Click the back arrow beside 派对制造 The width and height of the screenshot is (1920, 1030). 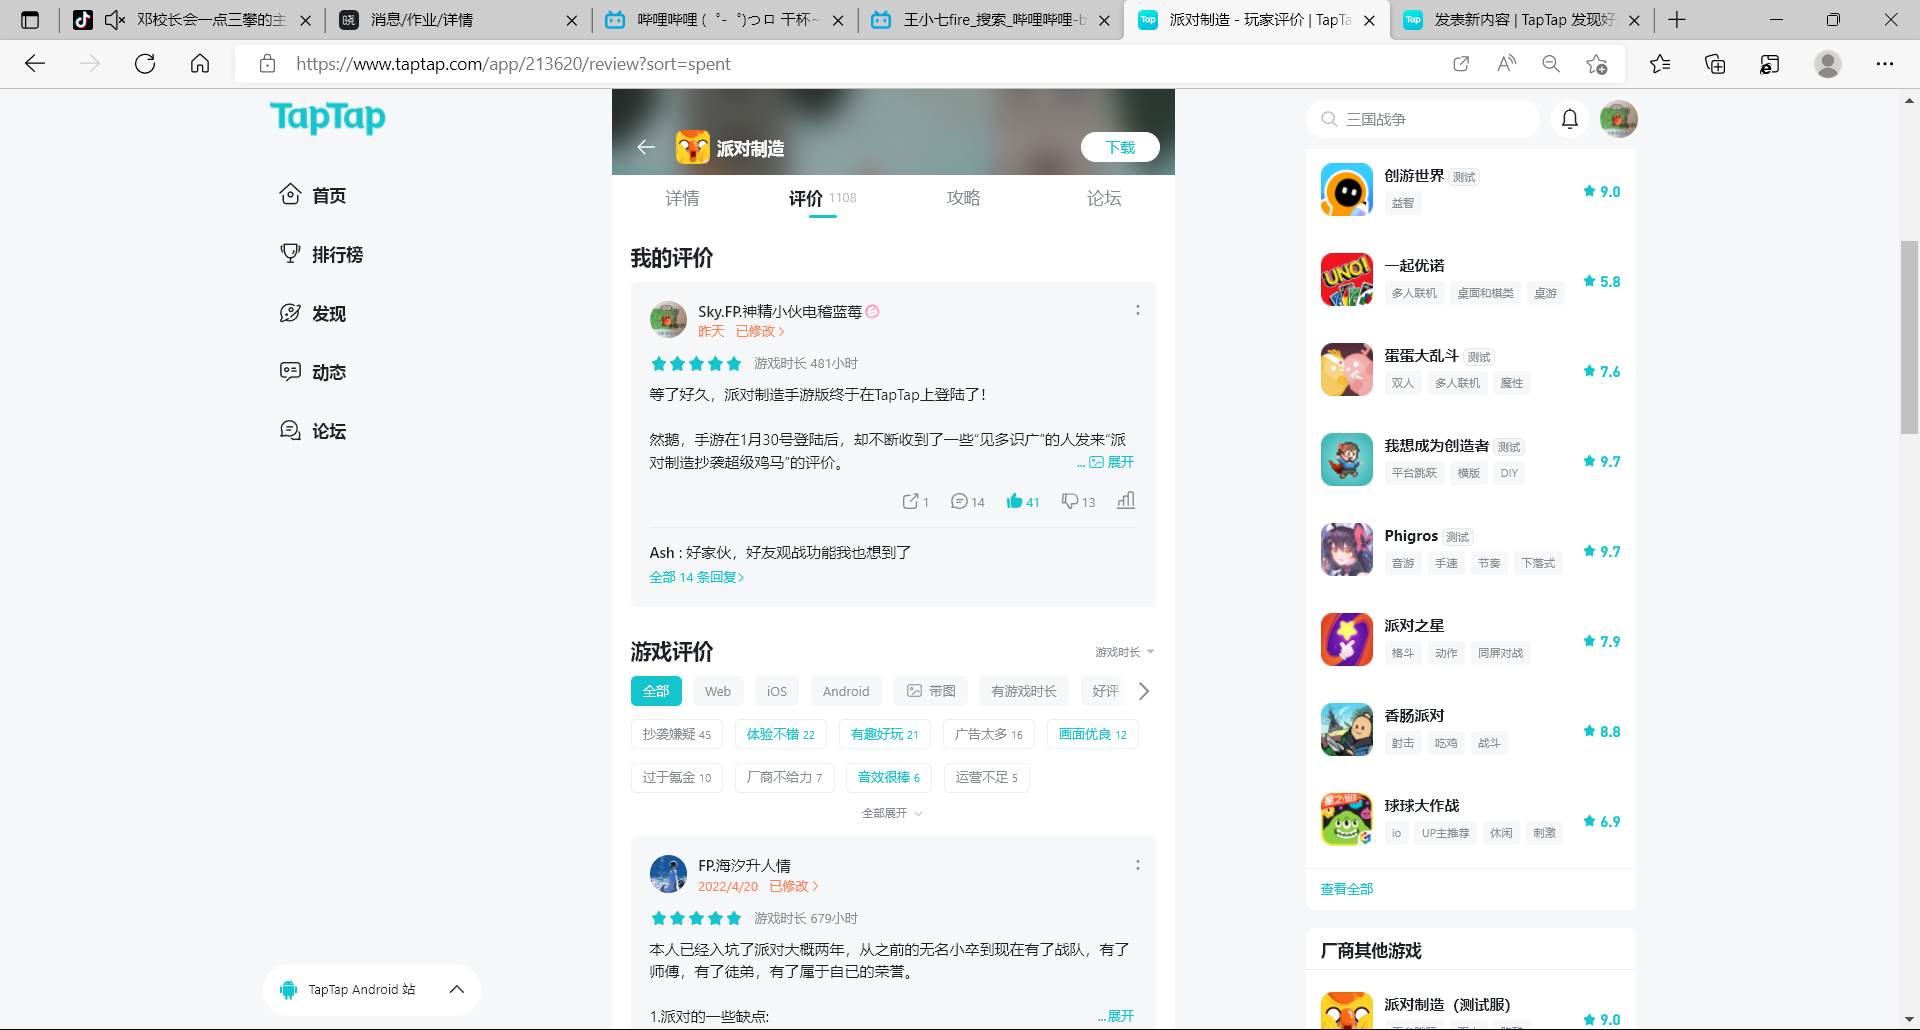coord(646,147)
